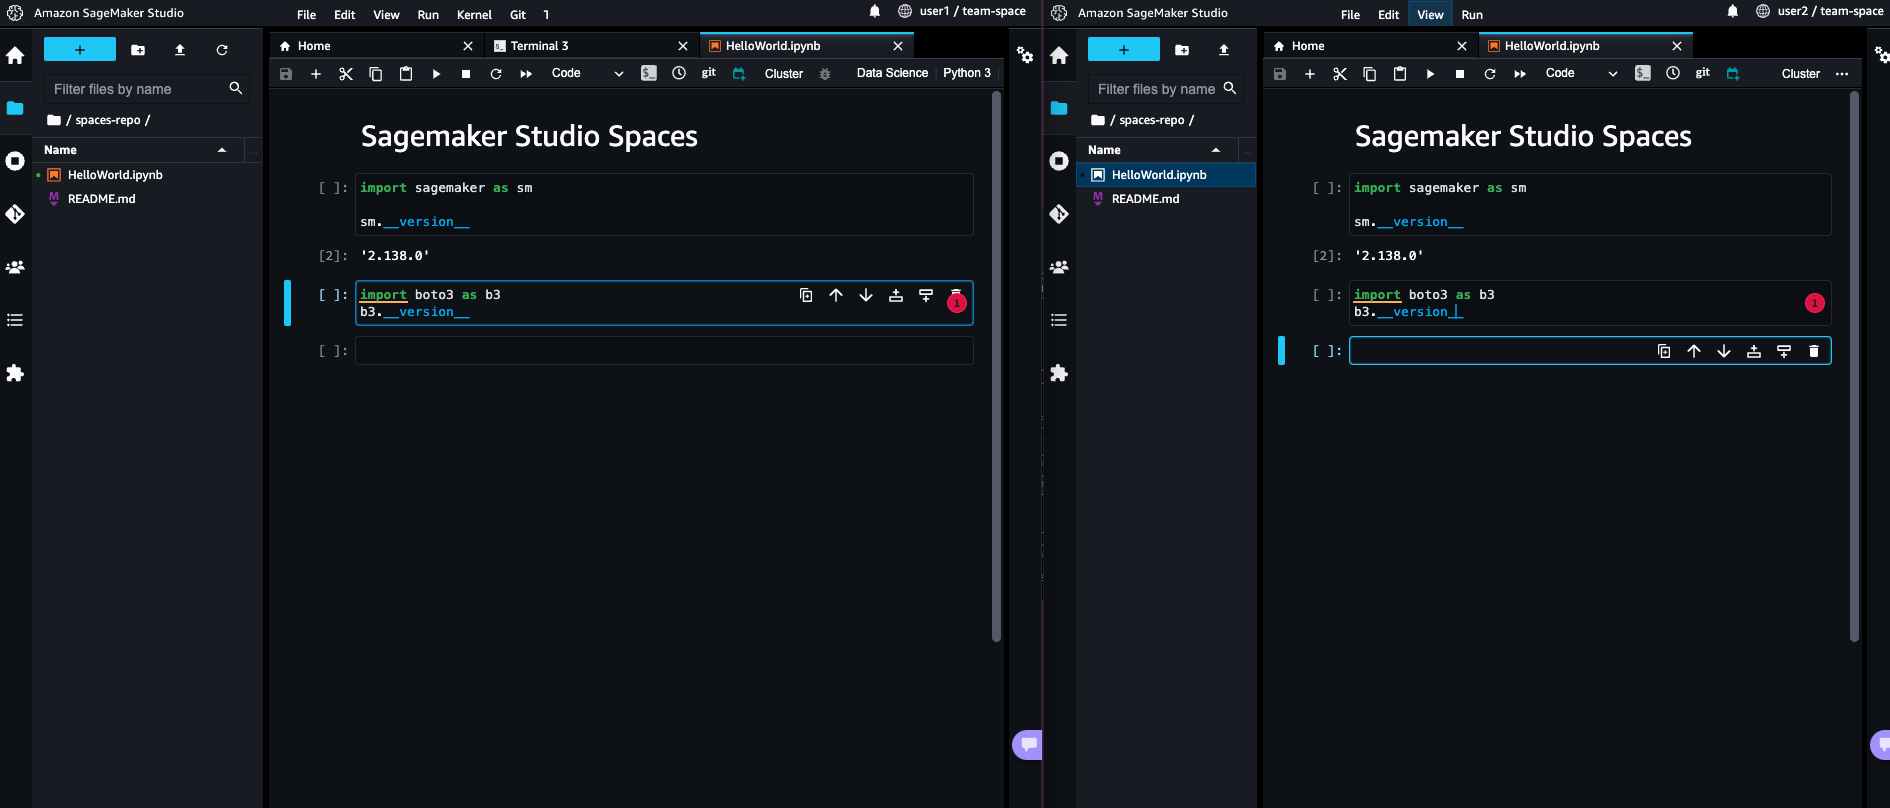Enable debugger bug icon in left notebook
This screenshot has width=1890, height=808.
tap(825, 74)
